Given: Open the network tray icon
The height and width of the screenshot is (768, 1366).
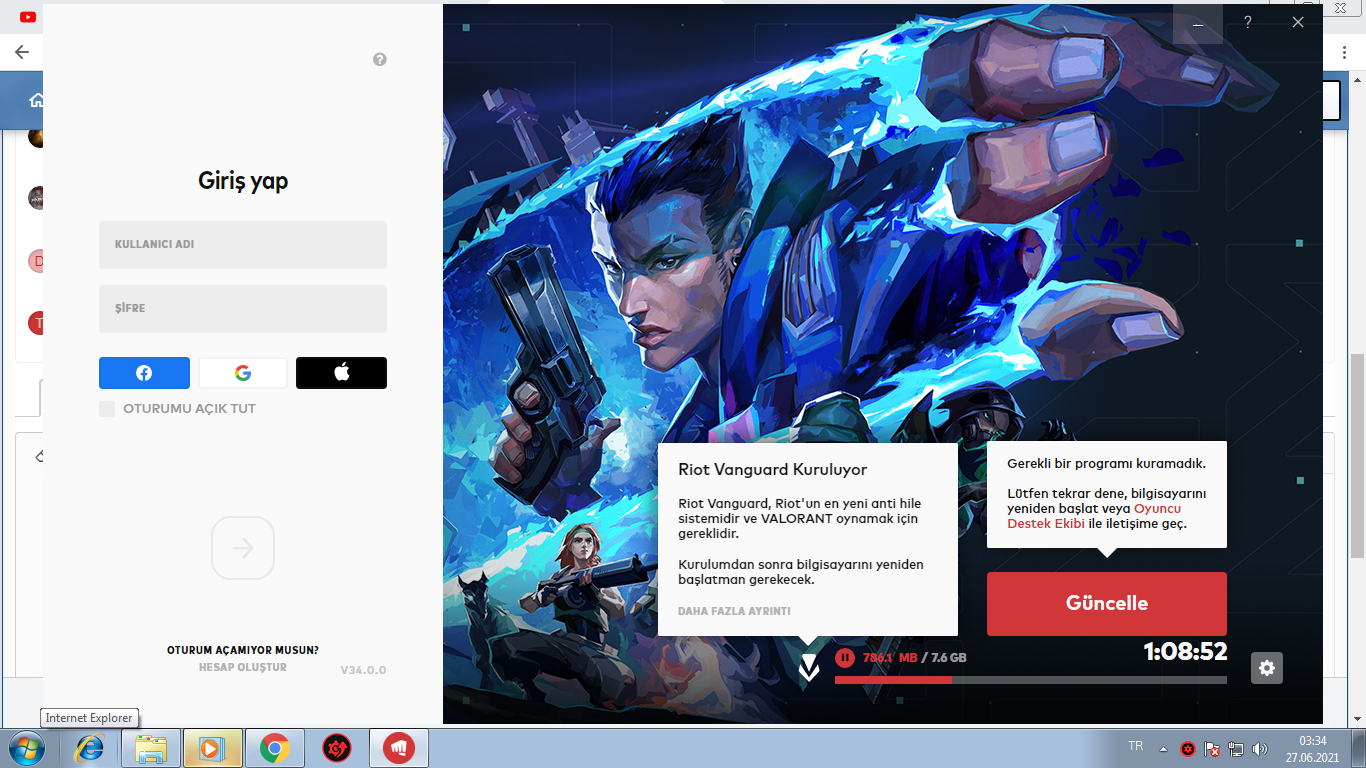Looking at the screenshot, I should pyautogui.click(x=1236, y=749).
